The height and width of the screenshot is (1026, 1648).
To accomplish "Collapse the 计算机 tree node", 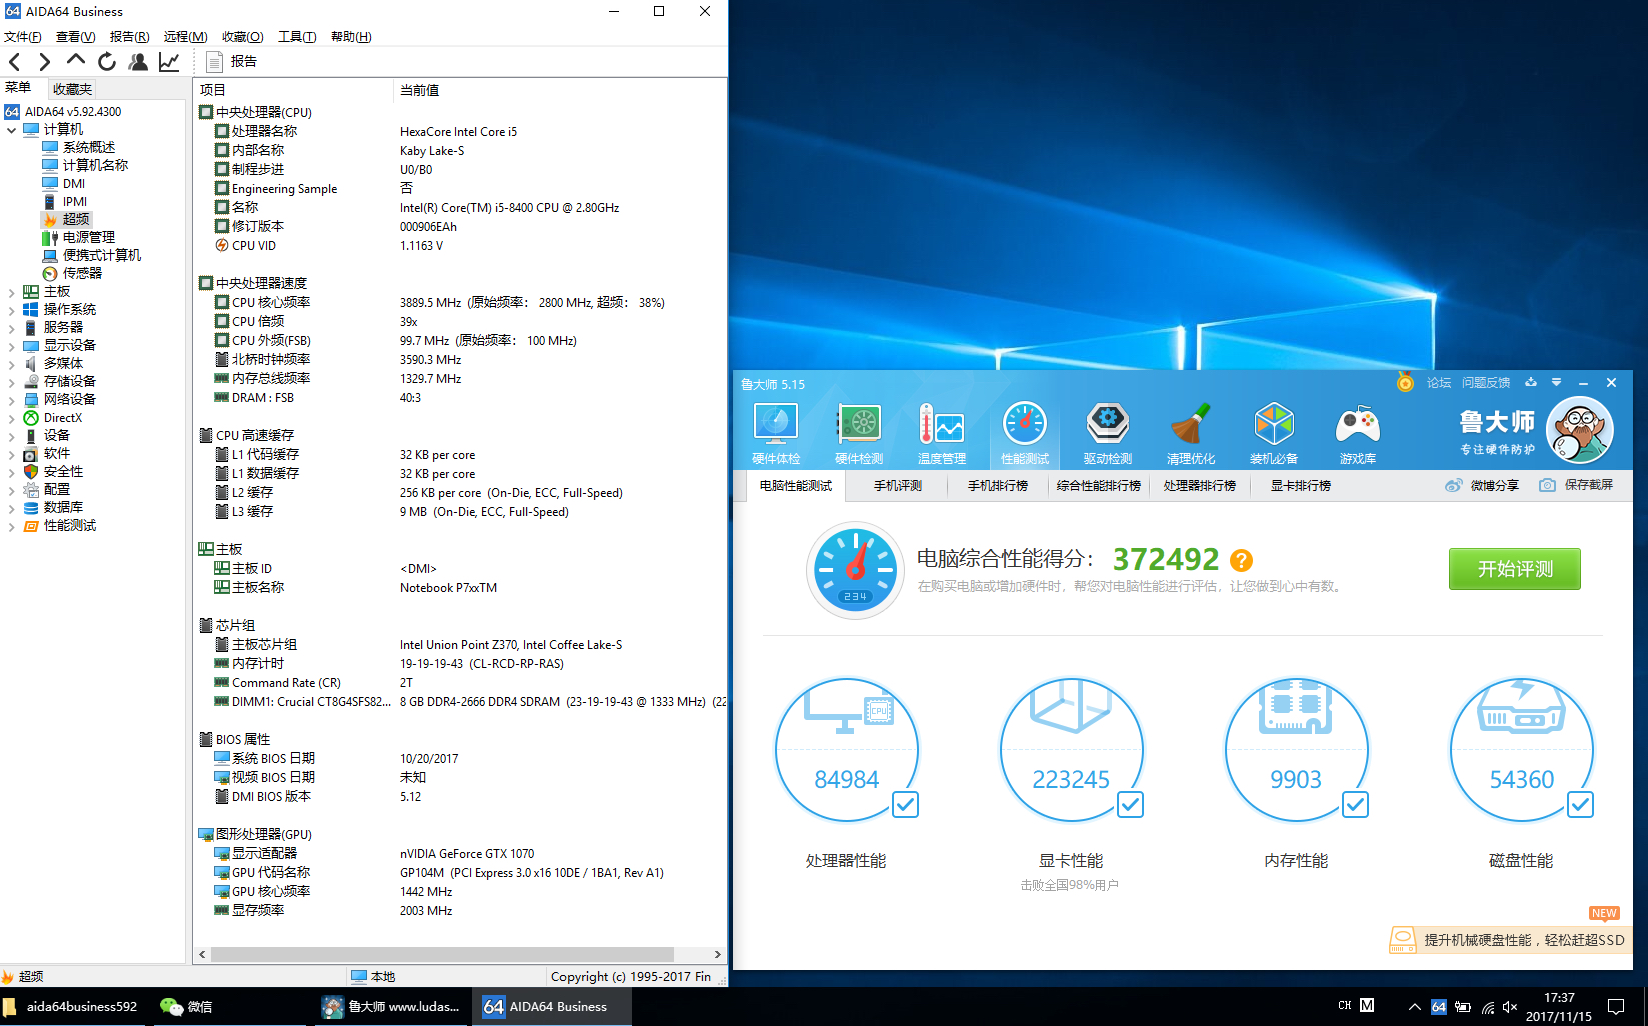I will [x=11, y=130].
